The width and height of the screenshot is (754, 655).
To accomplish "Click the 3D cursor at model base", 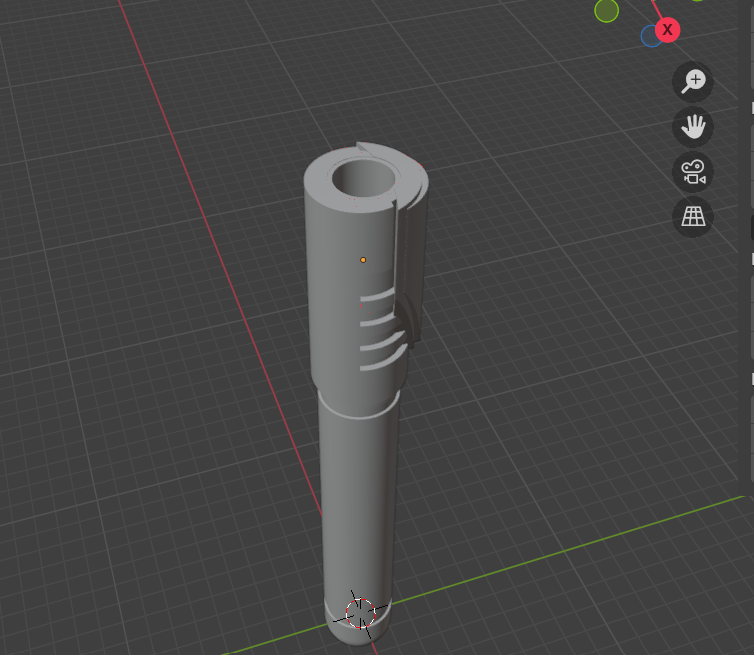I will 360,614.
